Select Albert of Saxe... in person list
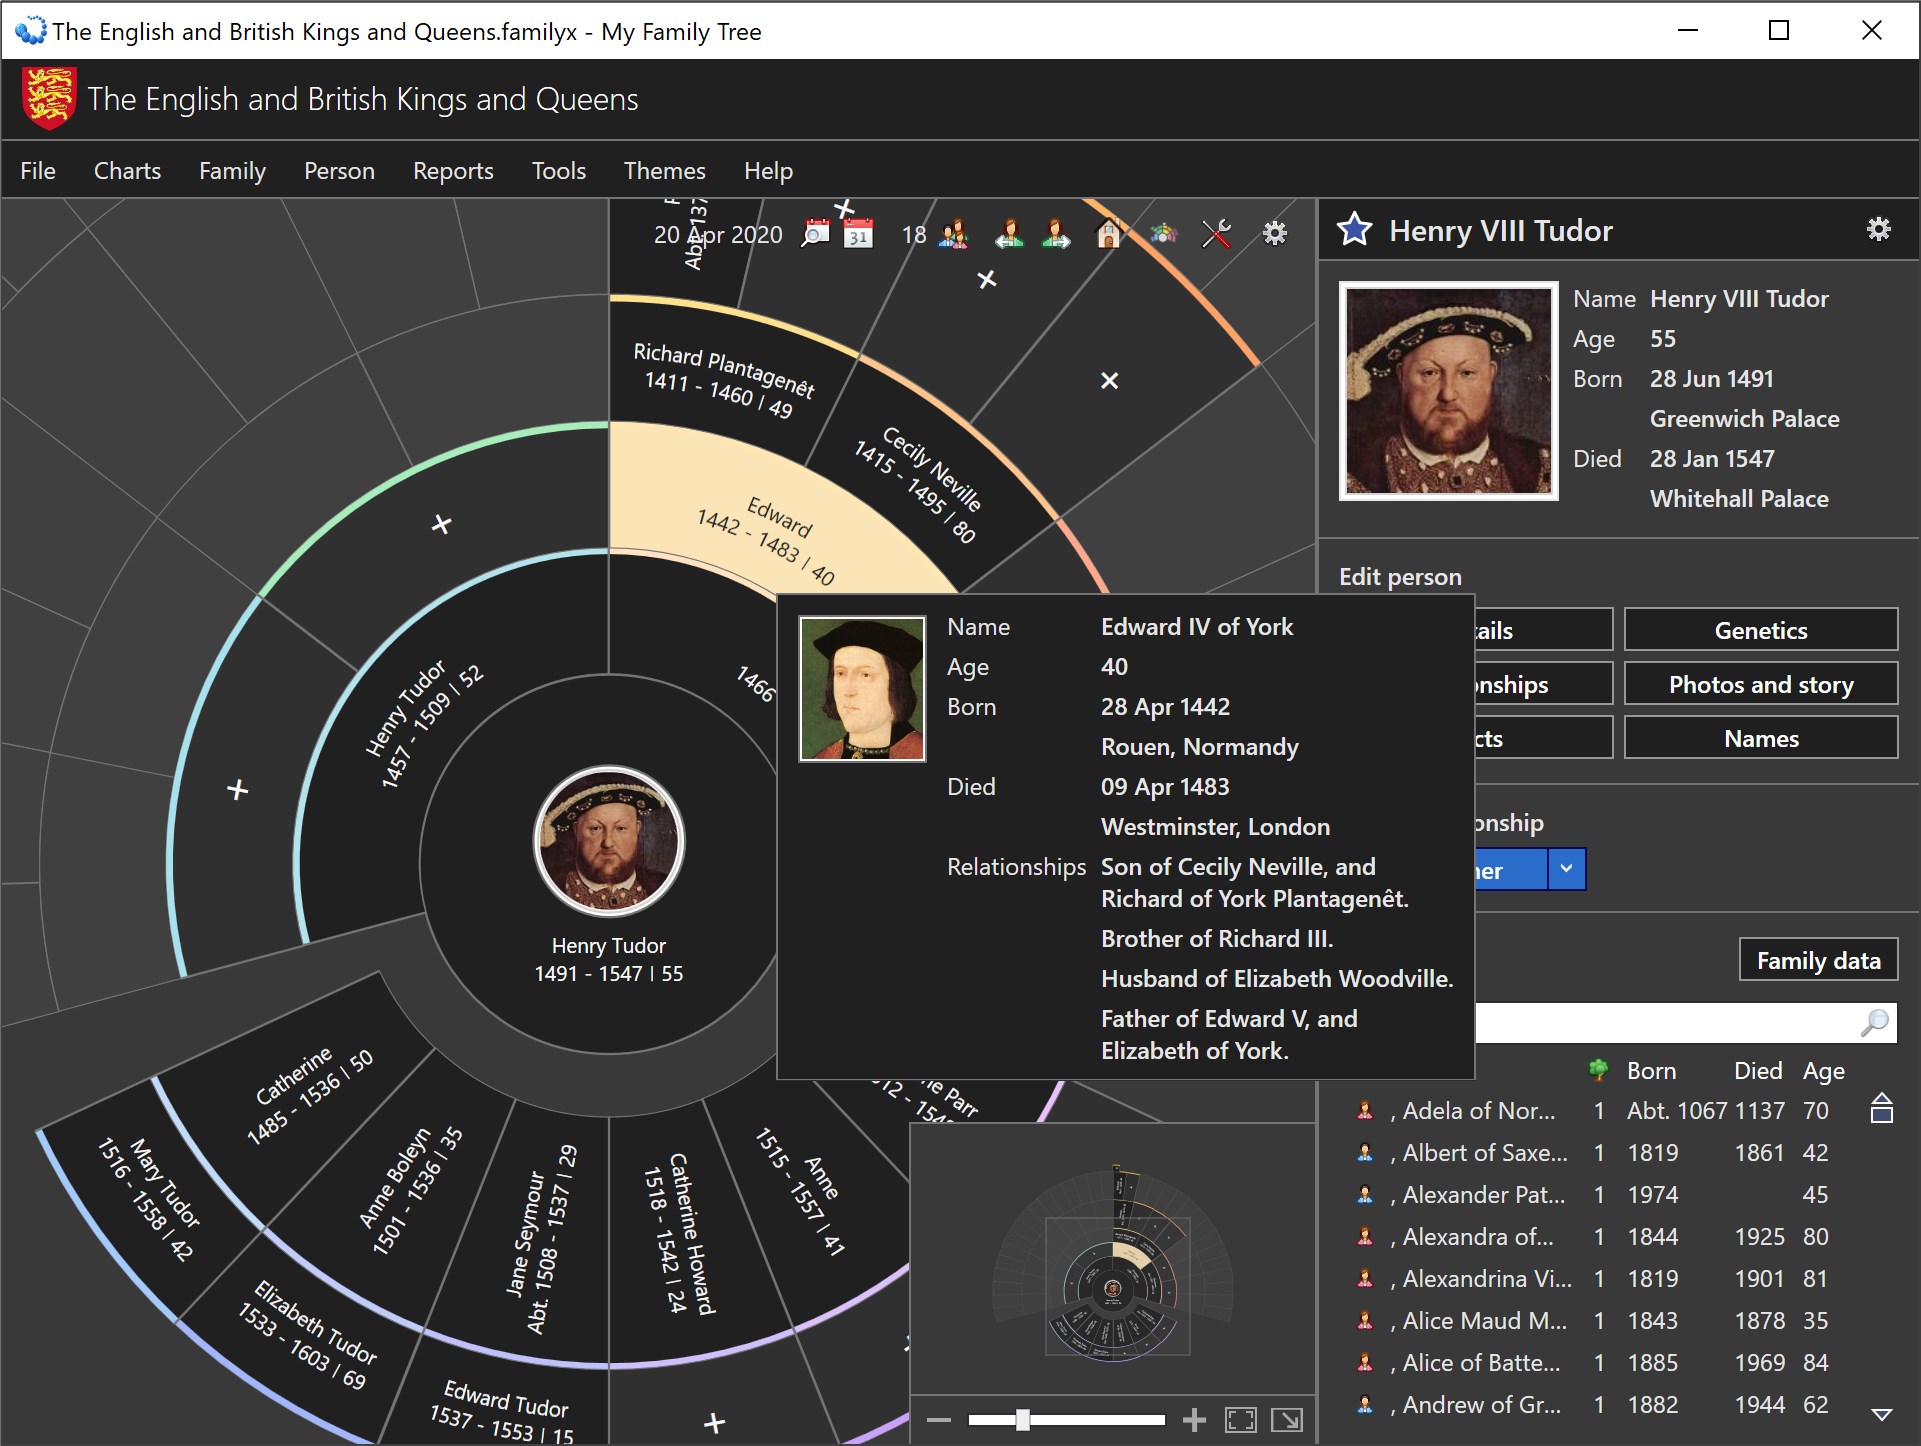 click(1484, 1153)
